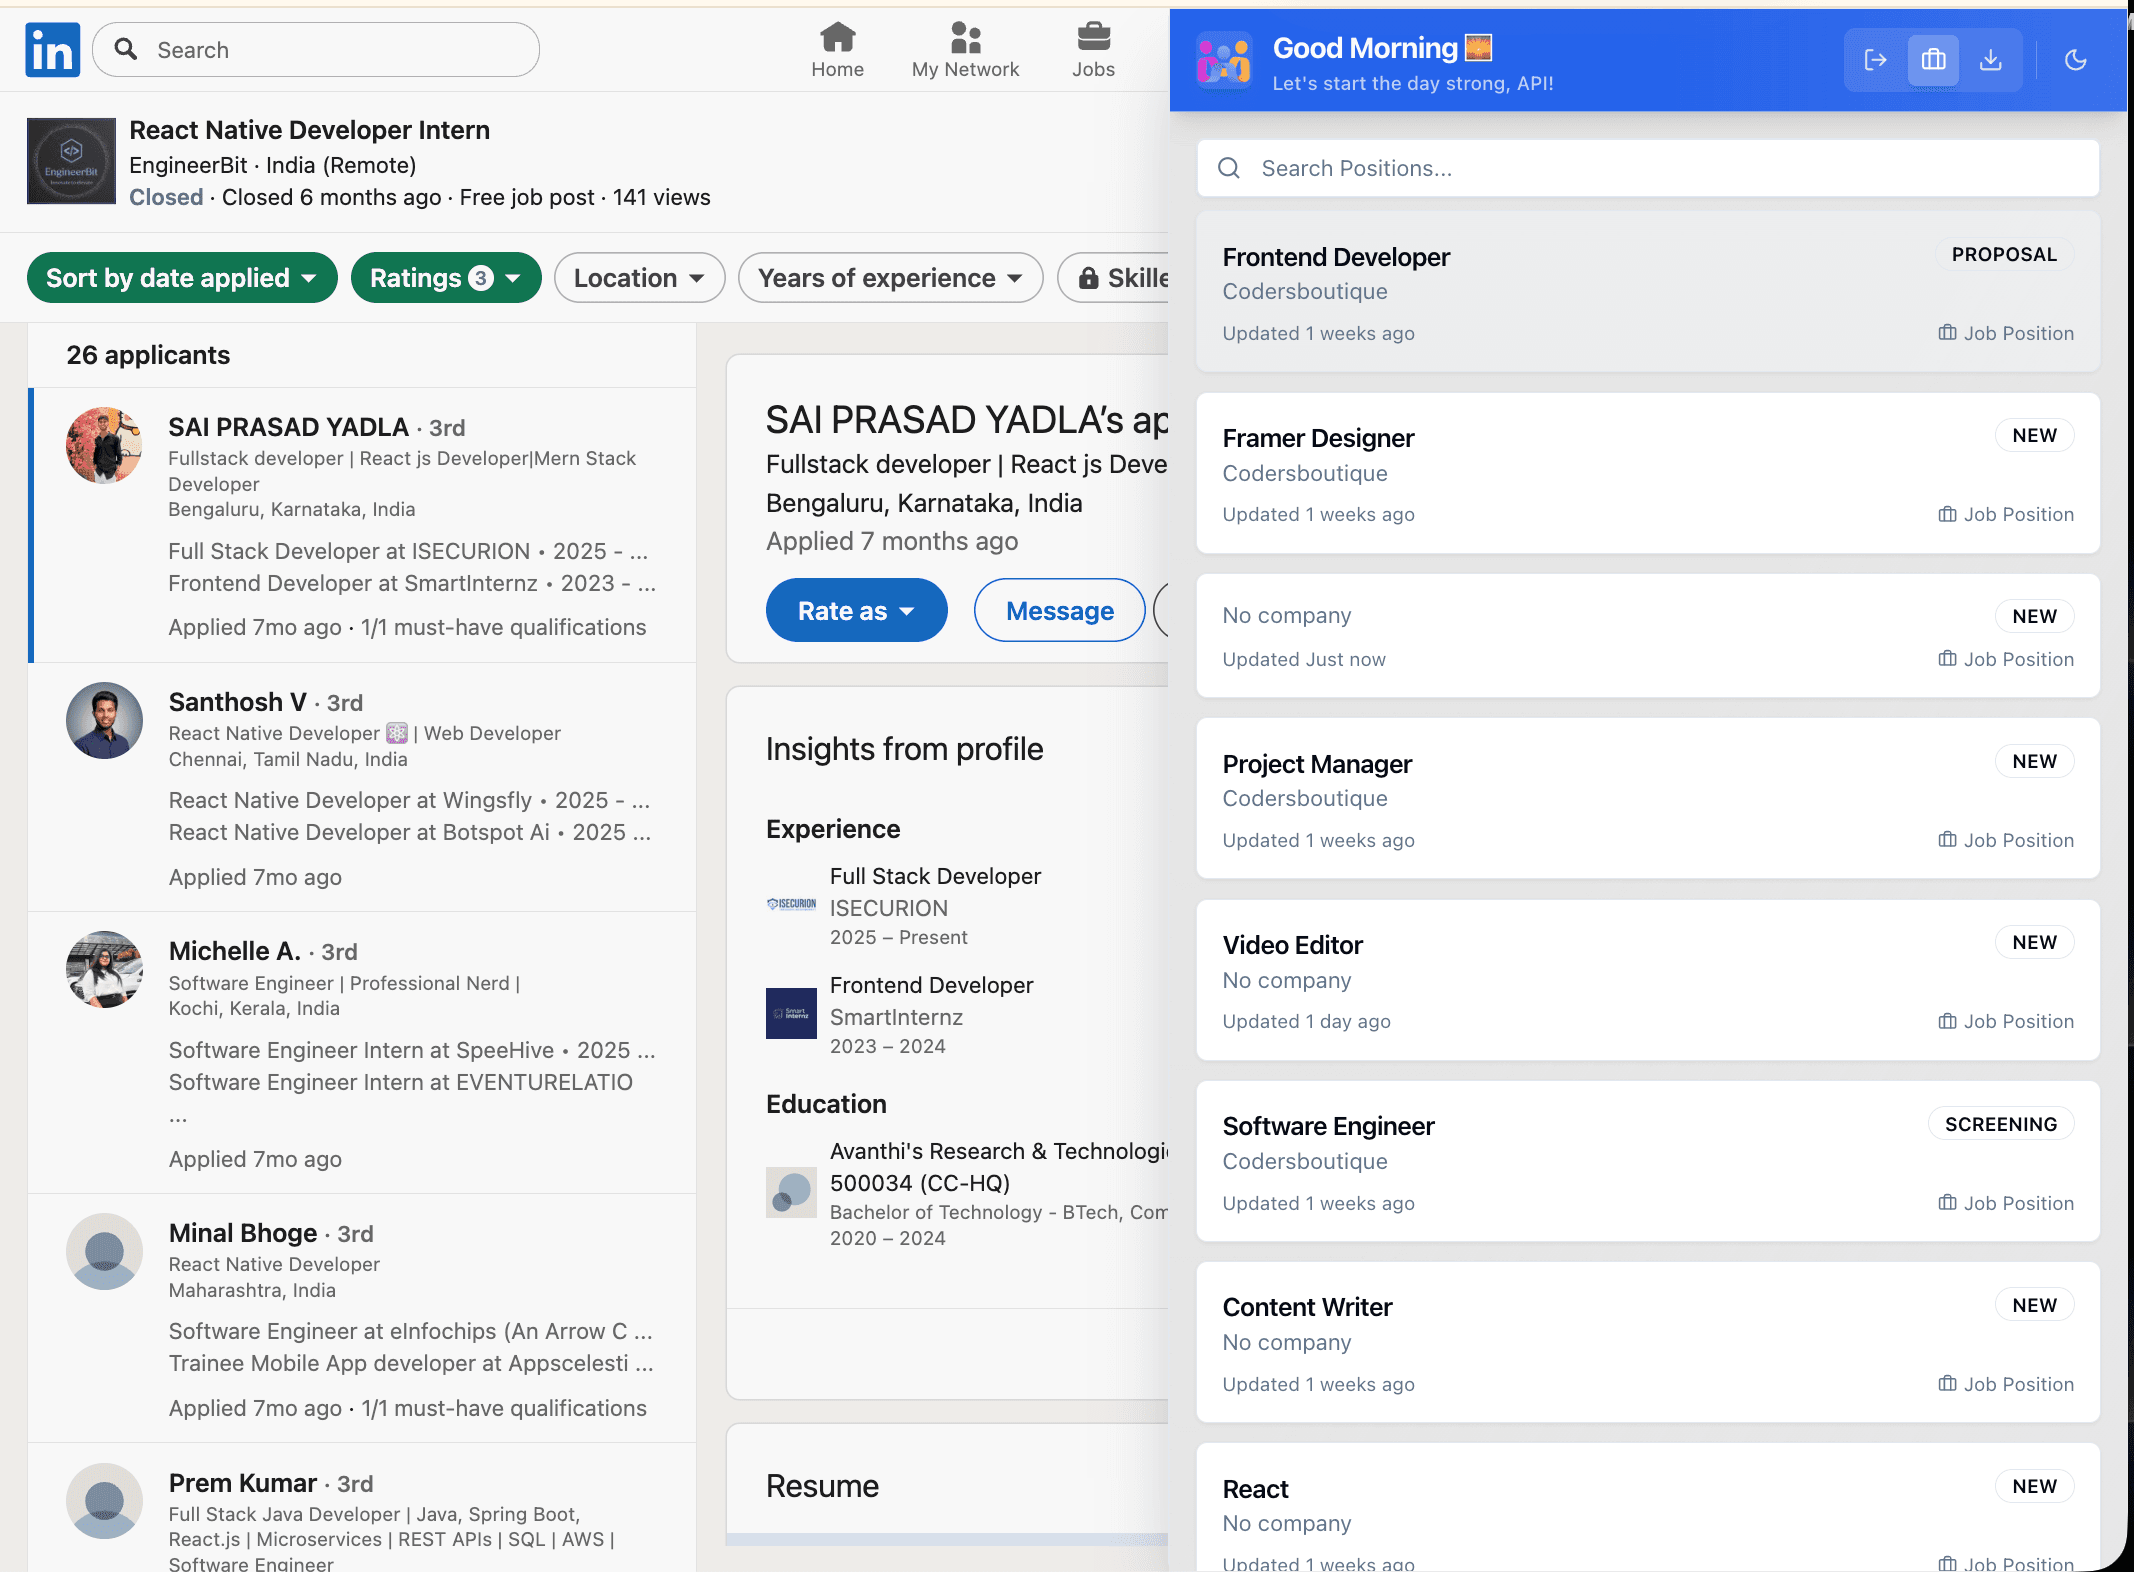Open the Home navigation icon
Image resolution: width=2134 pixels, height=1572 pixels.
(x=837, y=50)
